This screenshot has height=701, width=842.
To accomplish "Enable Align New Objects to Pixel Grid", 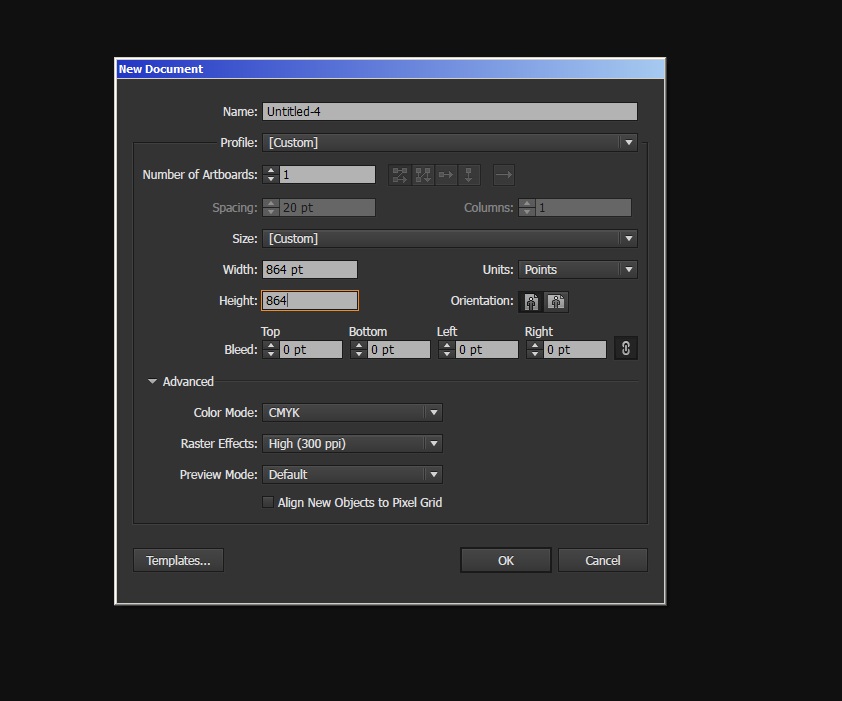I will pyautogui.click(x=268, y=503).
